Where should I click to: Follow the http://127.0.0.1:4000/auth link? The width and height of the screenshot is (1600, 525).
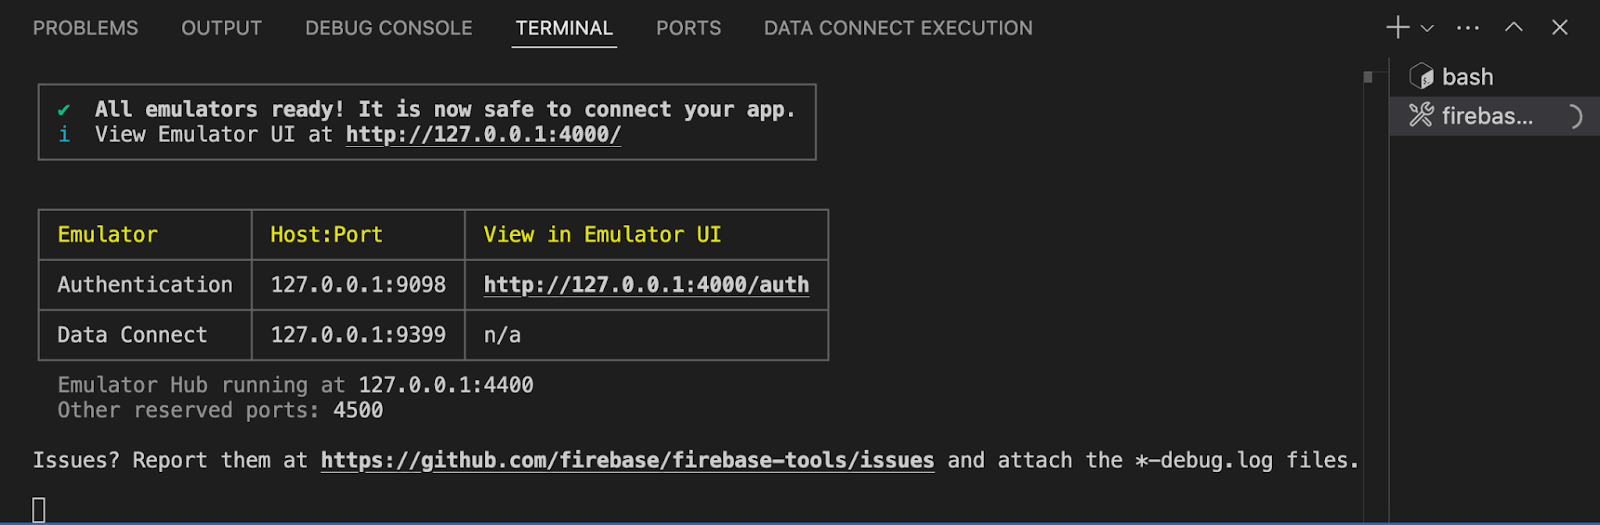[646, 285]
